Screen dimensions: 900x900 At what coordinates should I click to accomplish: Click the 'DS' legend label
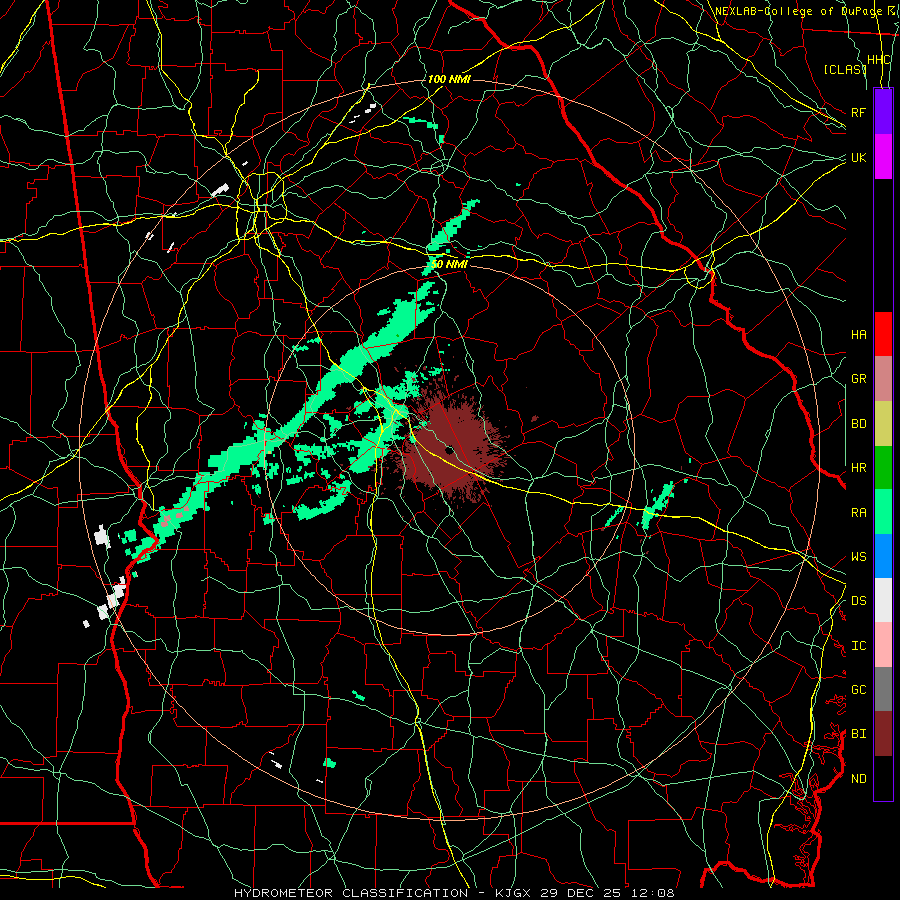click(858, 601)
